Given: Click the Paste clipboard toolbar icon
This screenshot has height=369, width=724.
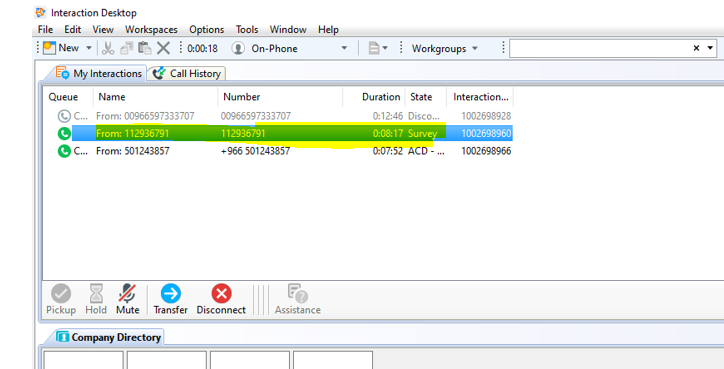Looking at the screenshot, I should tap(145, 48).
